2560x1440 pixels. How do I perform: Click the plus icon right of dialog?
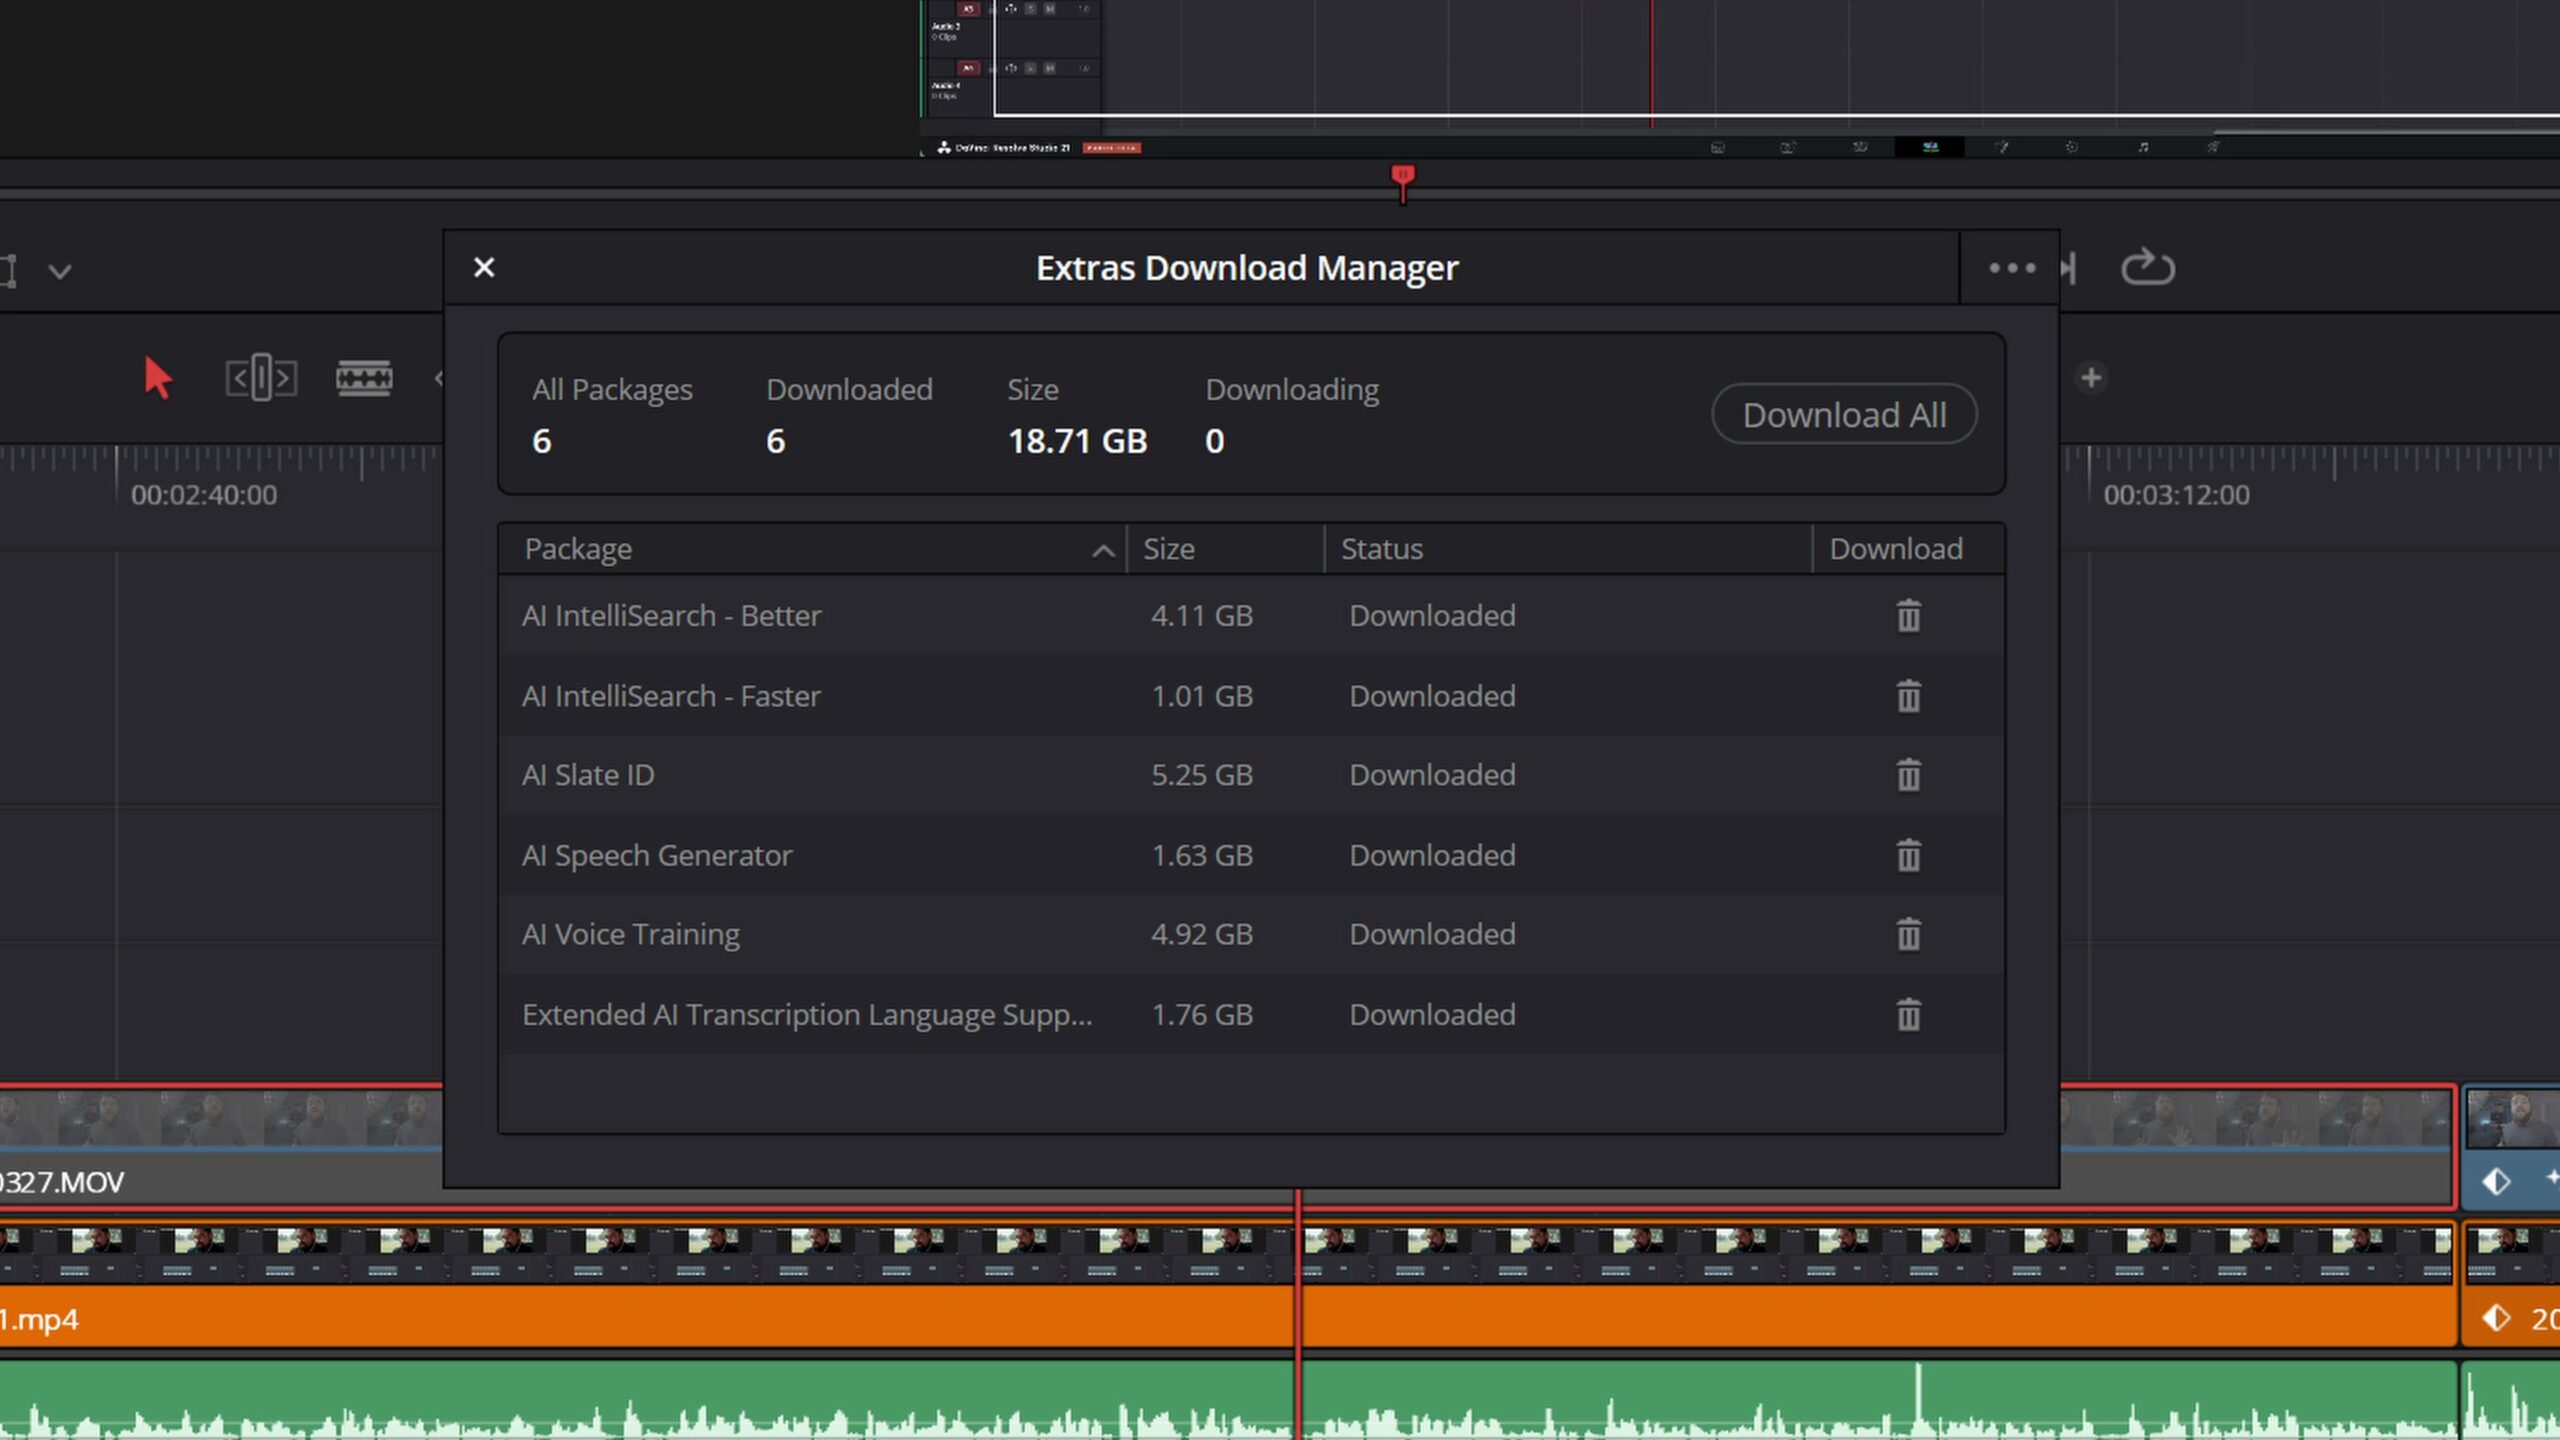coord(2091,378)
